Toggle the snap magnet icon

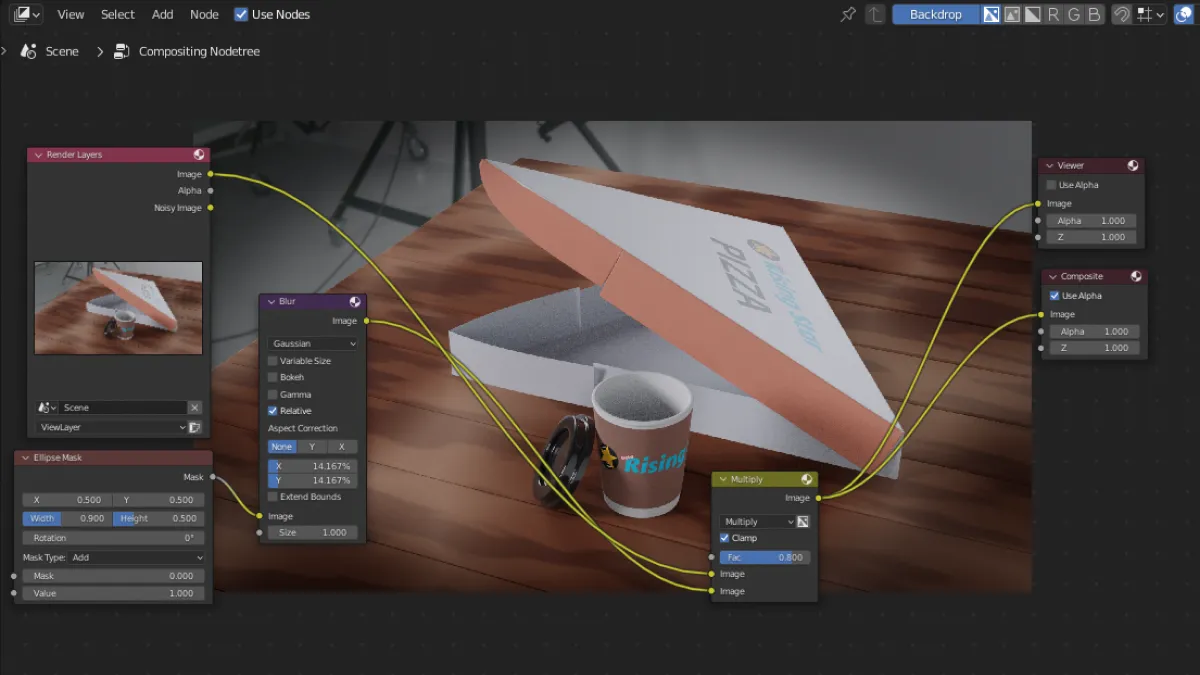coord(1121,14)
